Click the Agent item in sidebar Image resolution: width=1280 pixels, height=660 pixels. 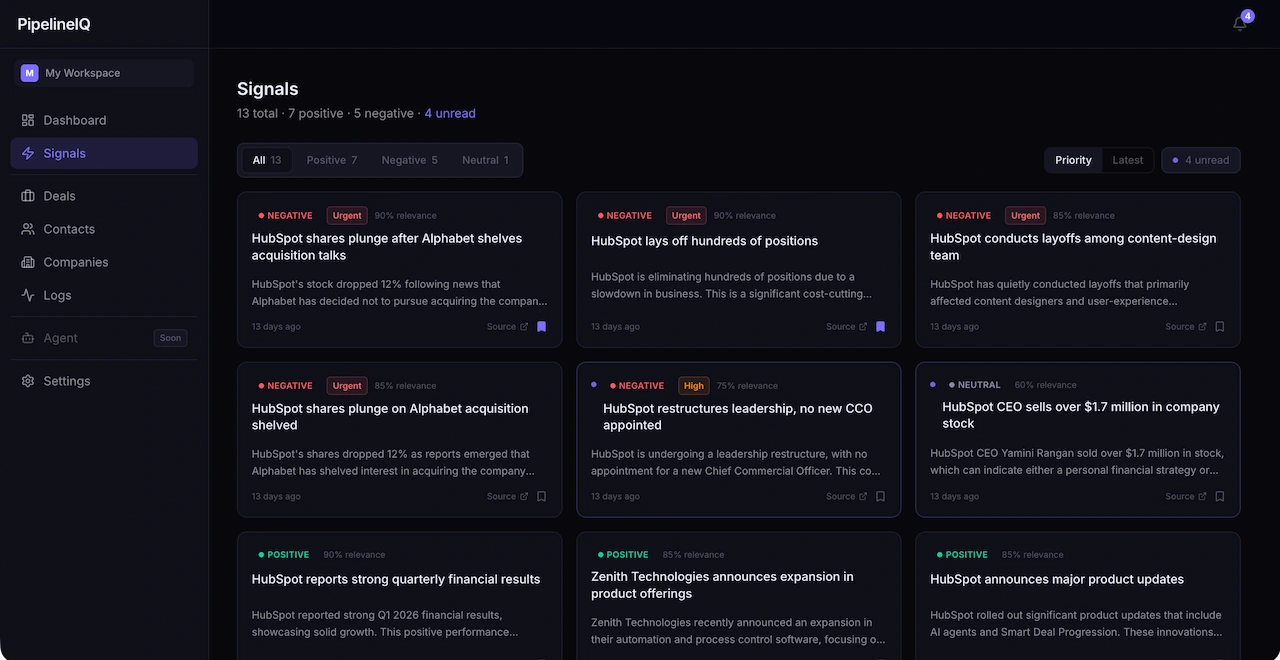pos(104,338)
